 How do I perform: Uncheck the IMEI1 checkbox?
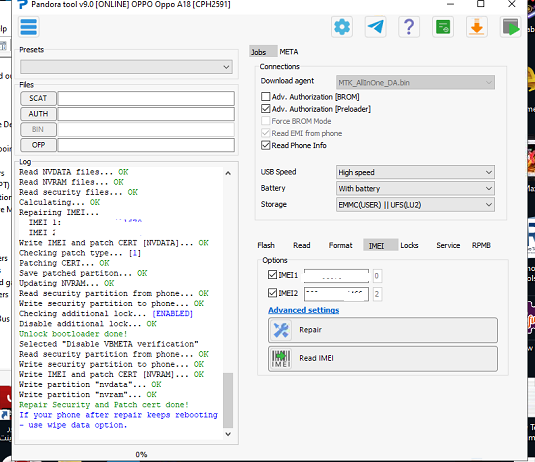coord(272,275)
